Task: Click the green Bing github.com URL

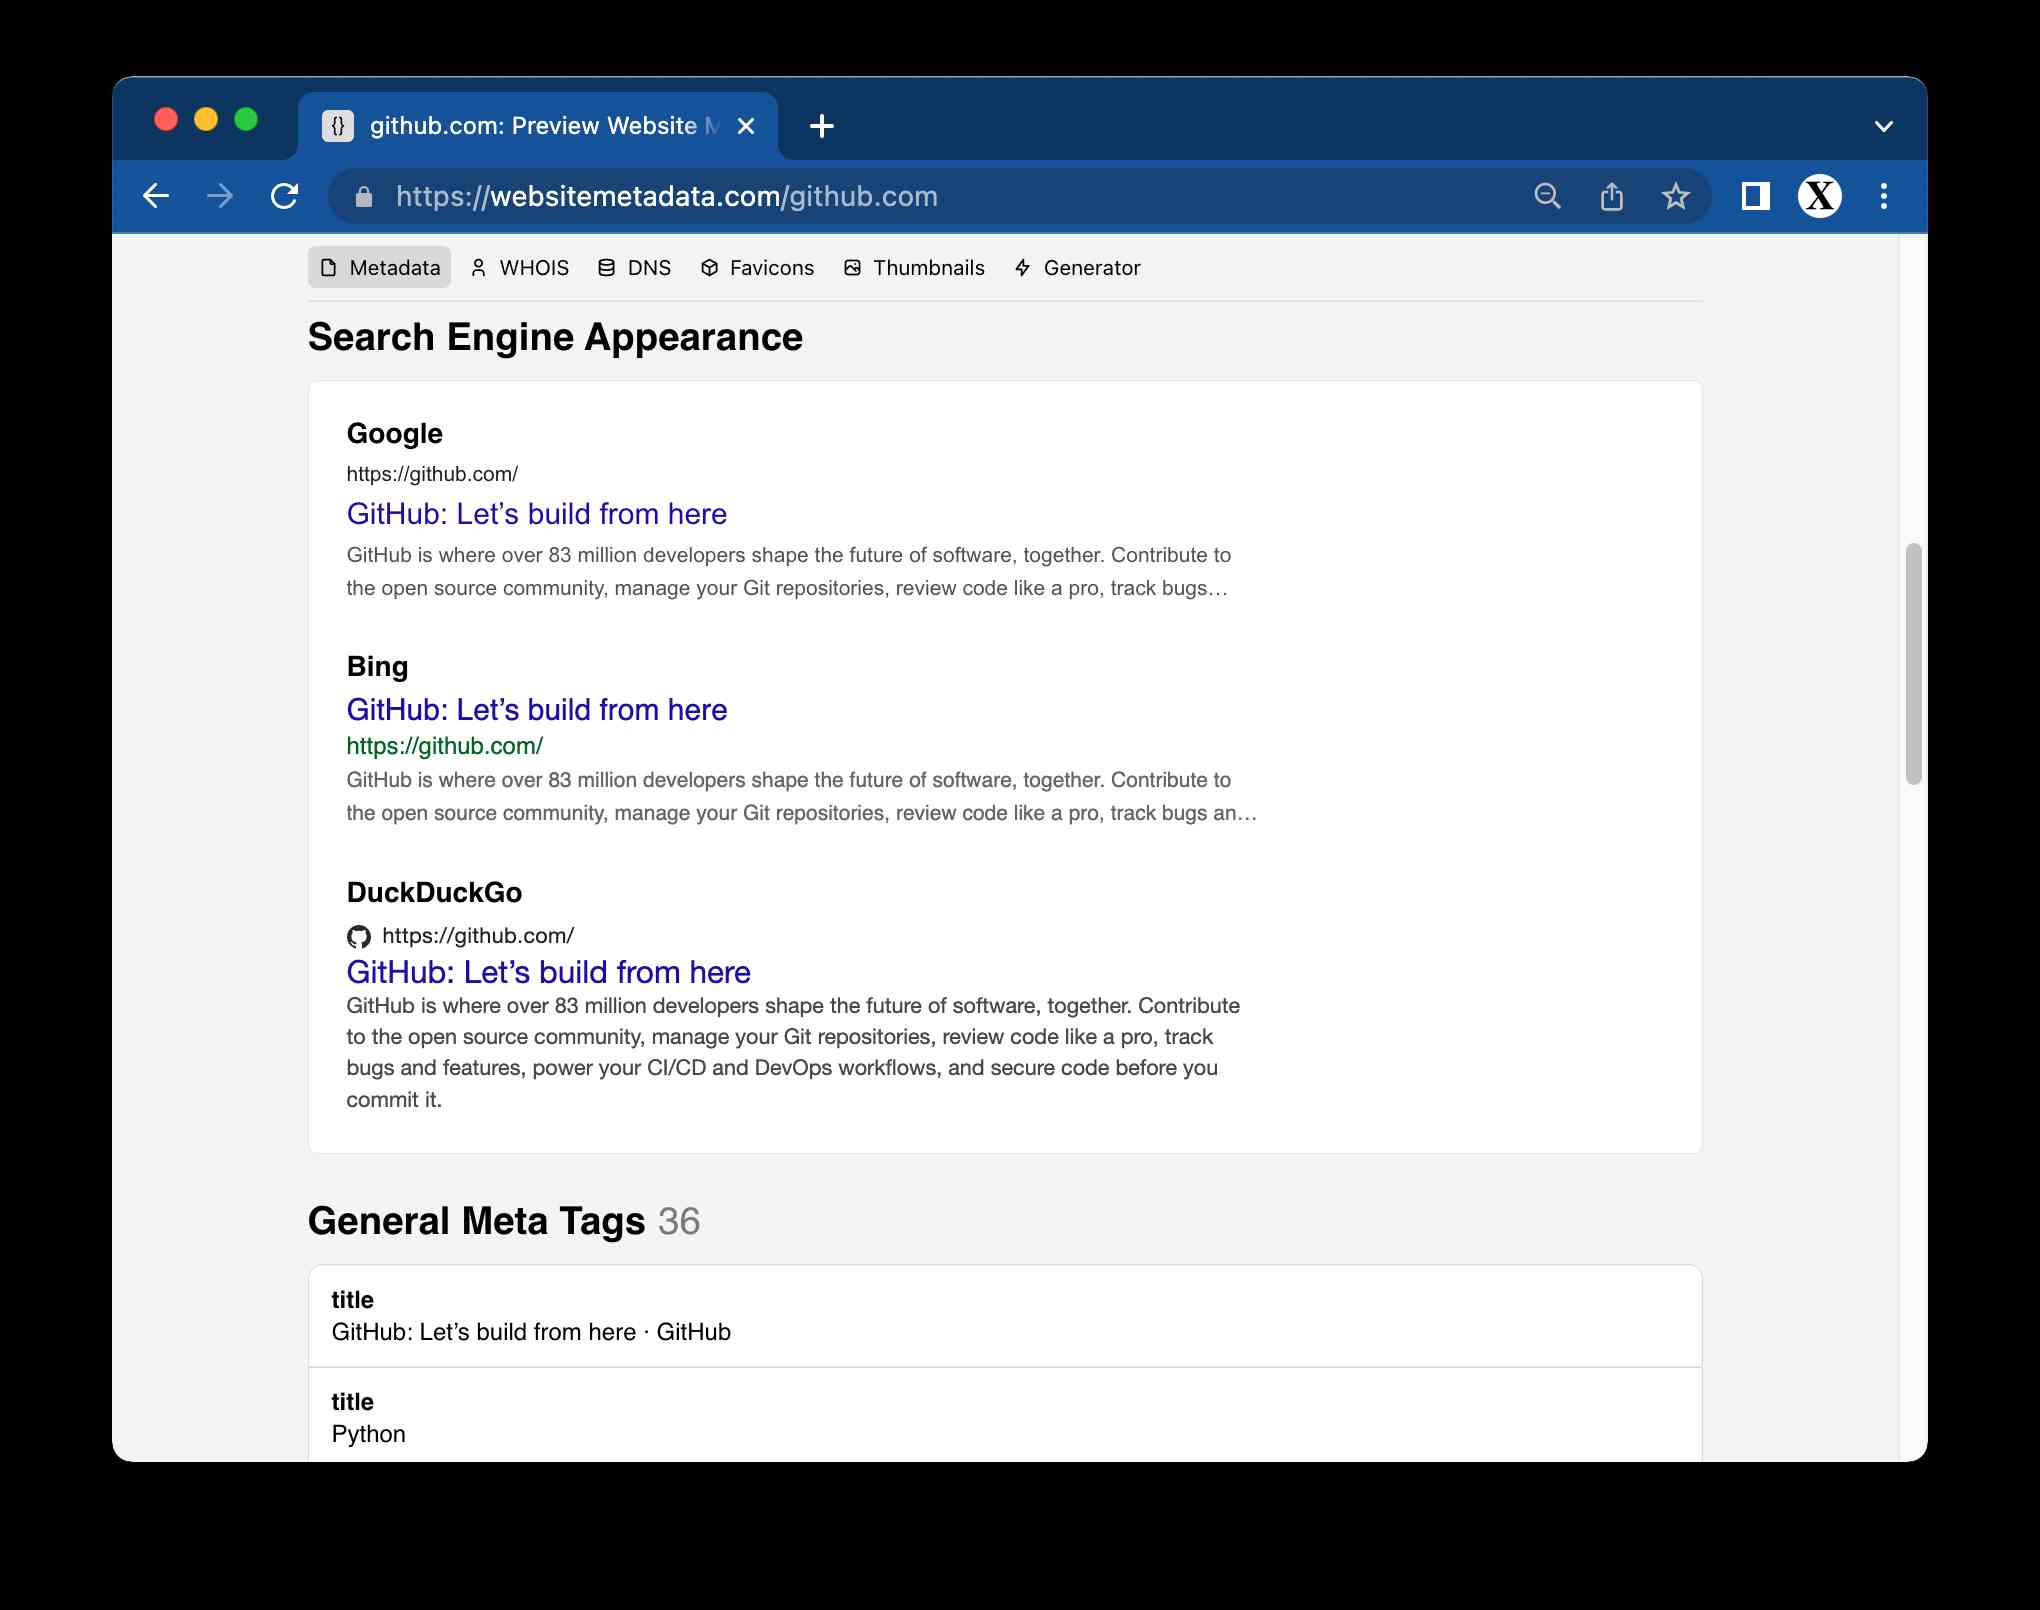Action: (x=444, y=746)
